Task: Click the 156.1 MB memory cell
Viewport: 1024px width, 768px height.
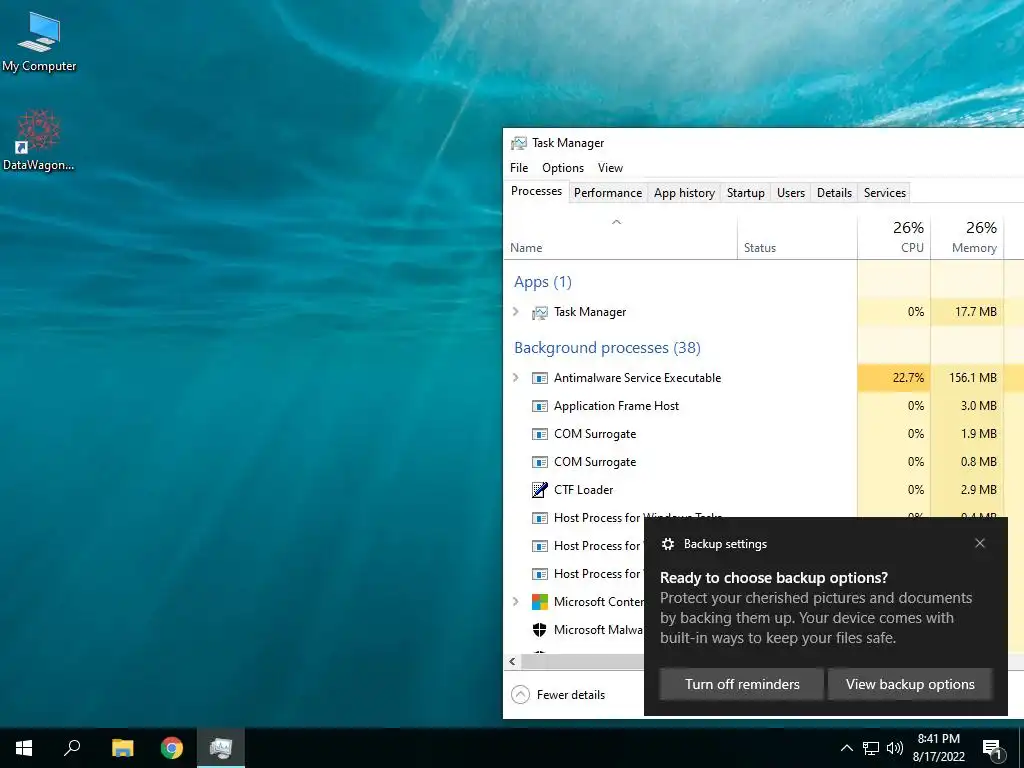Action: 967,378
